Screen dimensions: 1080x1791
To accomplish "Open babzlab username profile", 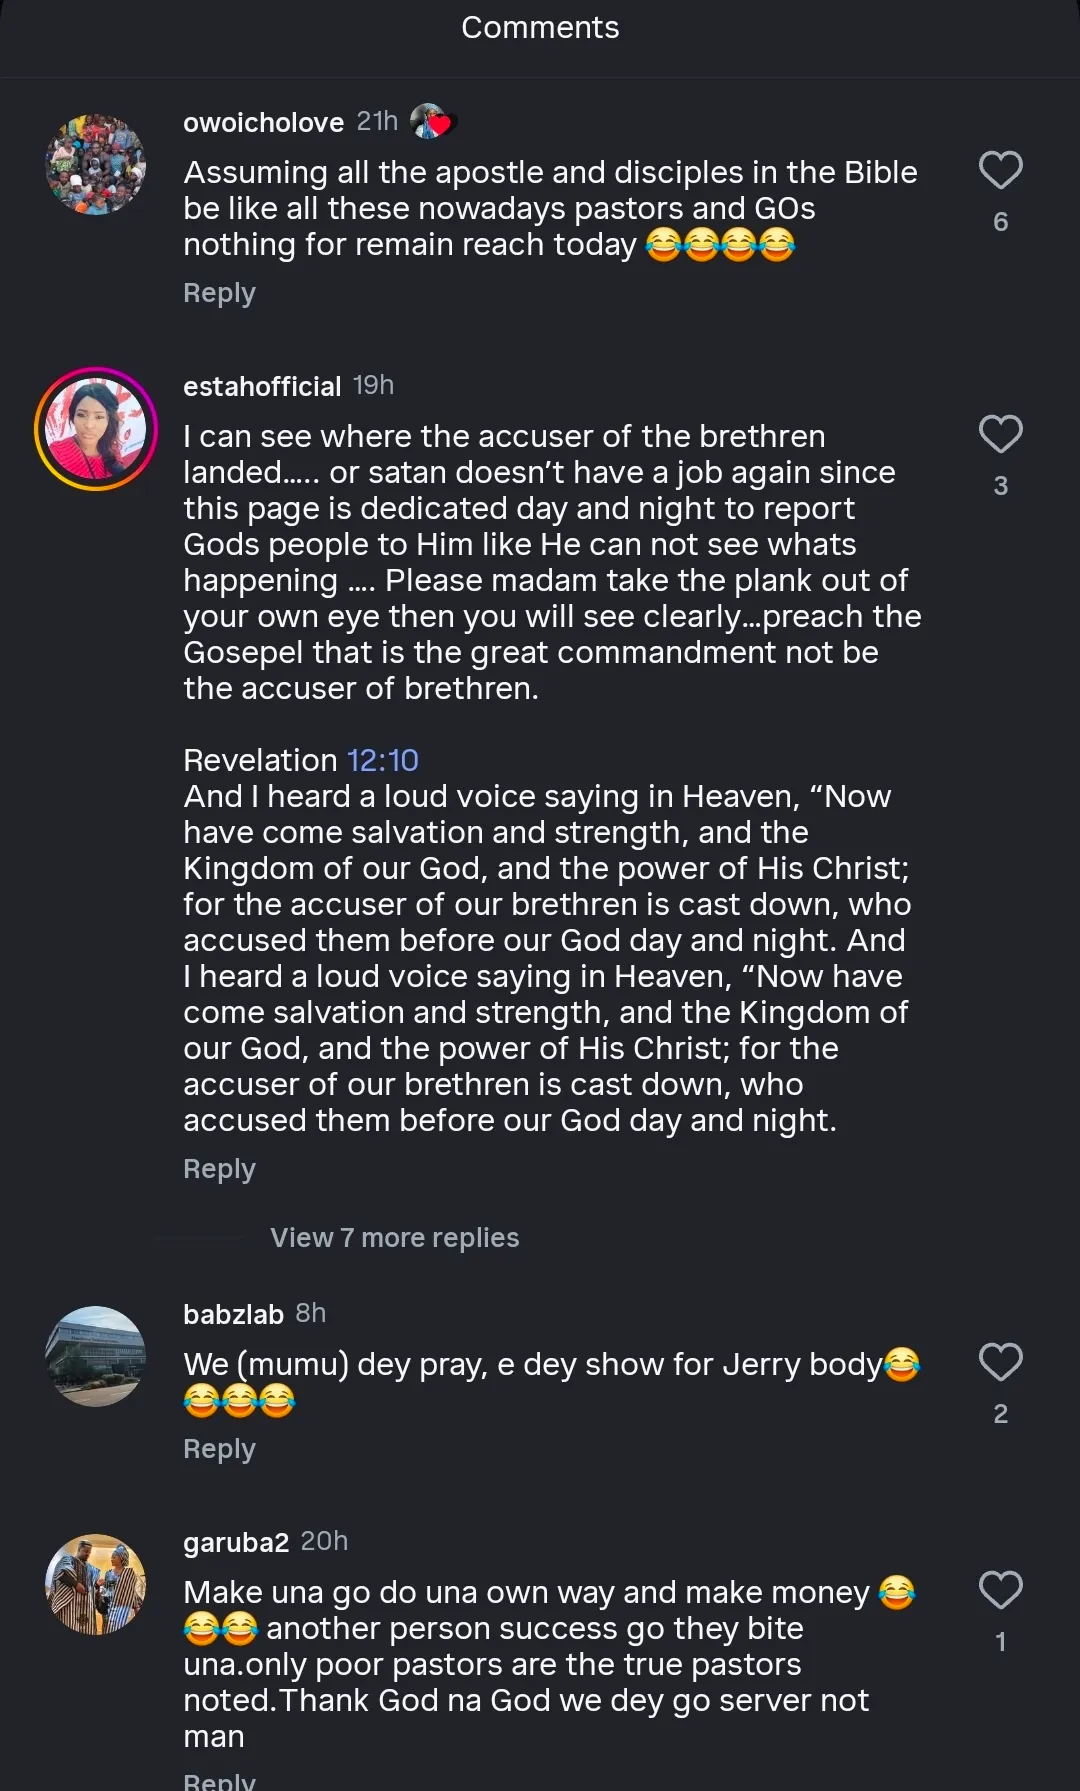I will click(233, 1314).
